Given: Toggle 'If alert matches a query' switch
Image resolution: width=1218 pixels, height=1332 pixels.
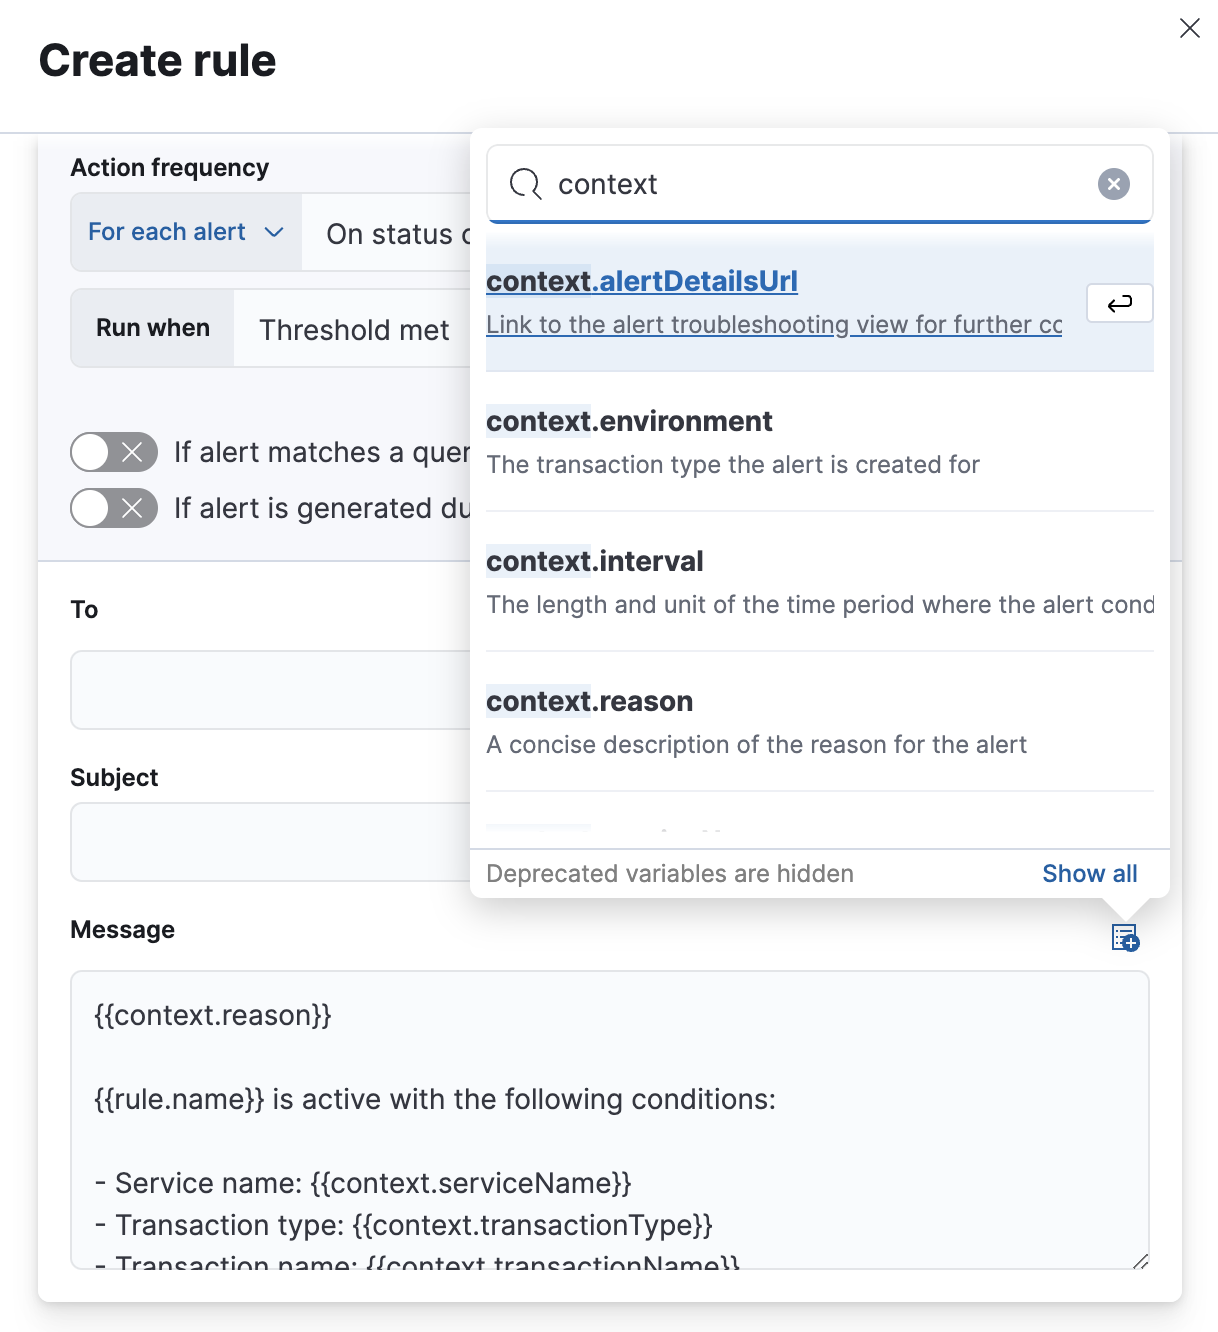Looking at the screenshot, I should [x=114, y=452].
